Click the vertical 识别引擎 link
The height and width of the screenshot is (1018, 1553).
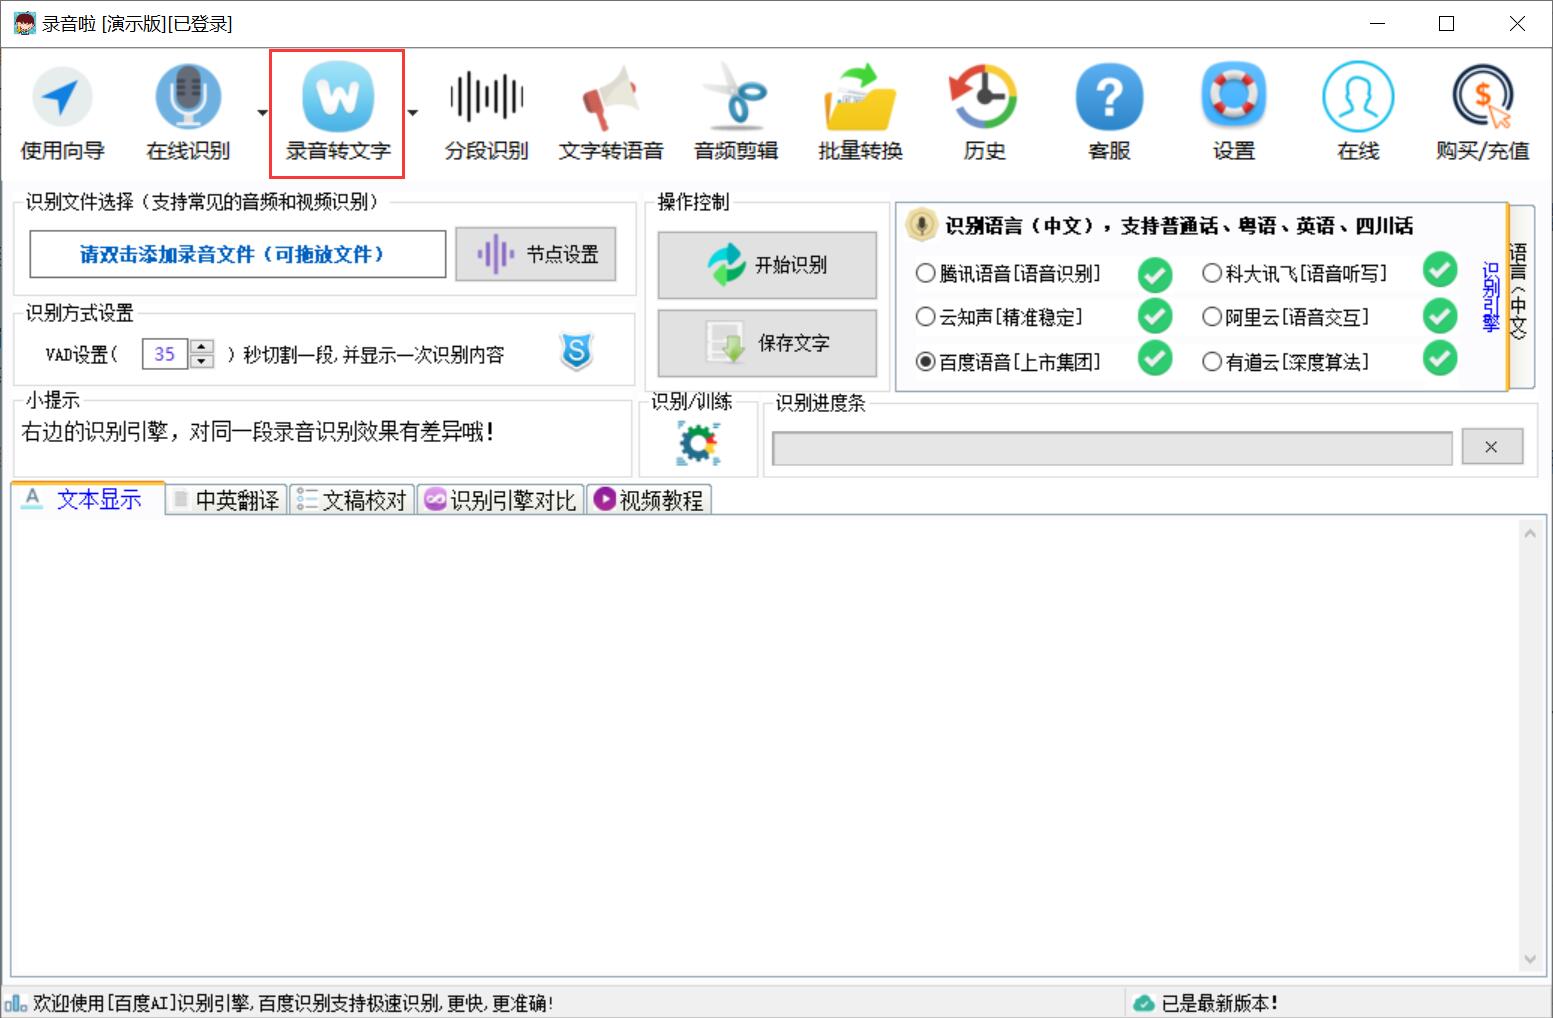pos(1490,297)
